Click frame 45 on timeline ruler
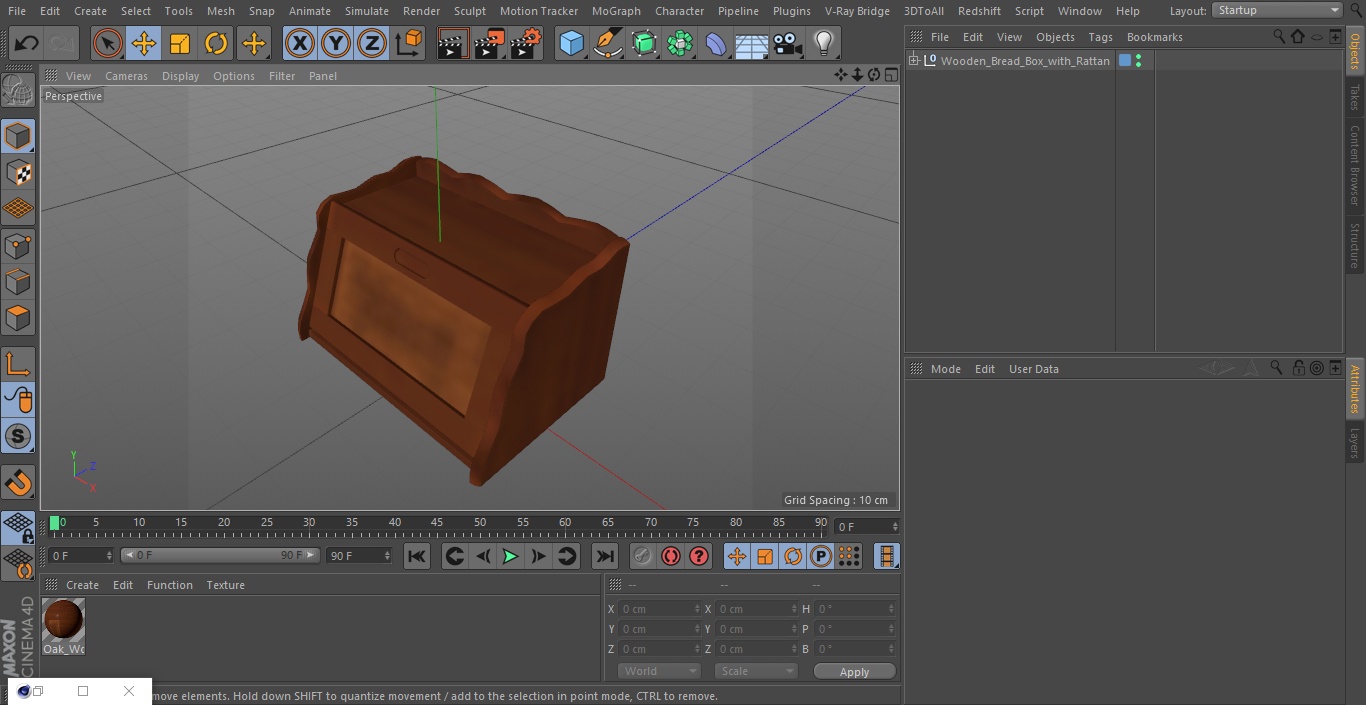The image size is (1366, 705). click(x=437, y=523)
